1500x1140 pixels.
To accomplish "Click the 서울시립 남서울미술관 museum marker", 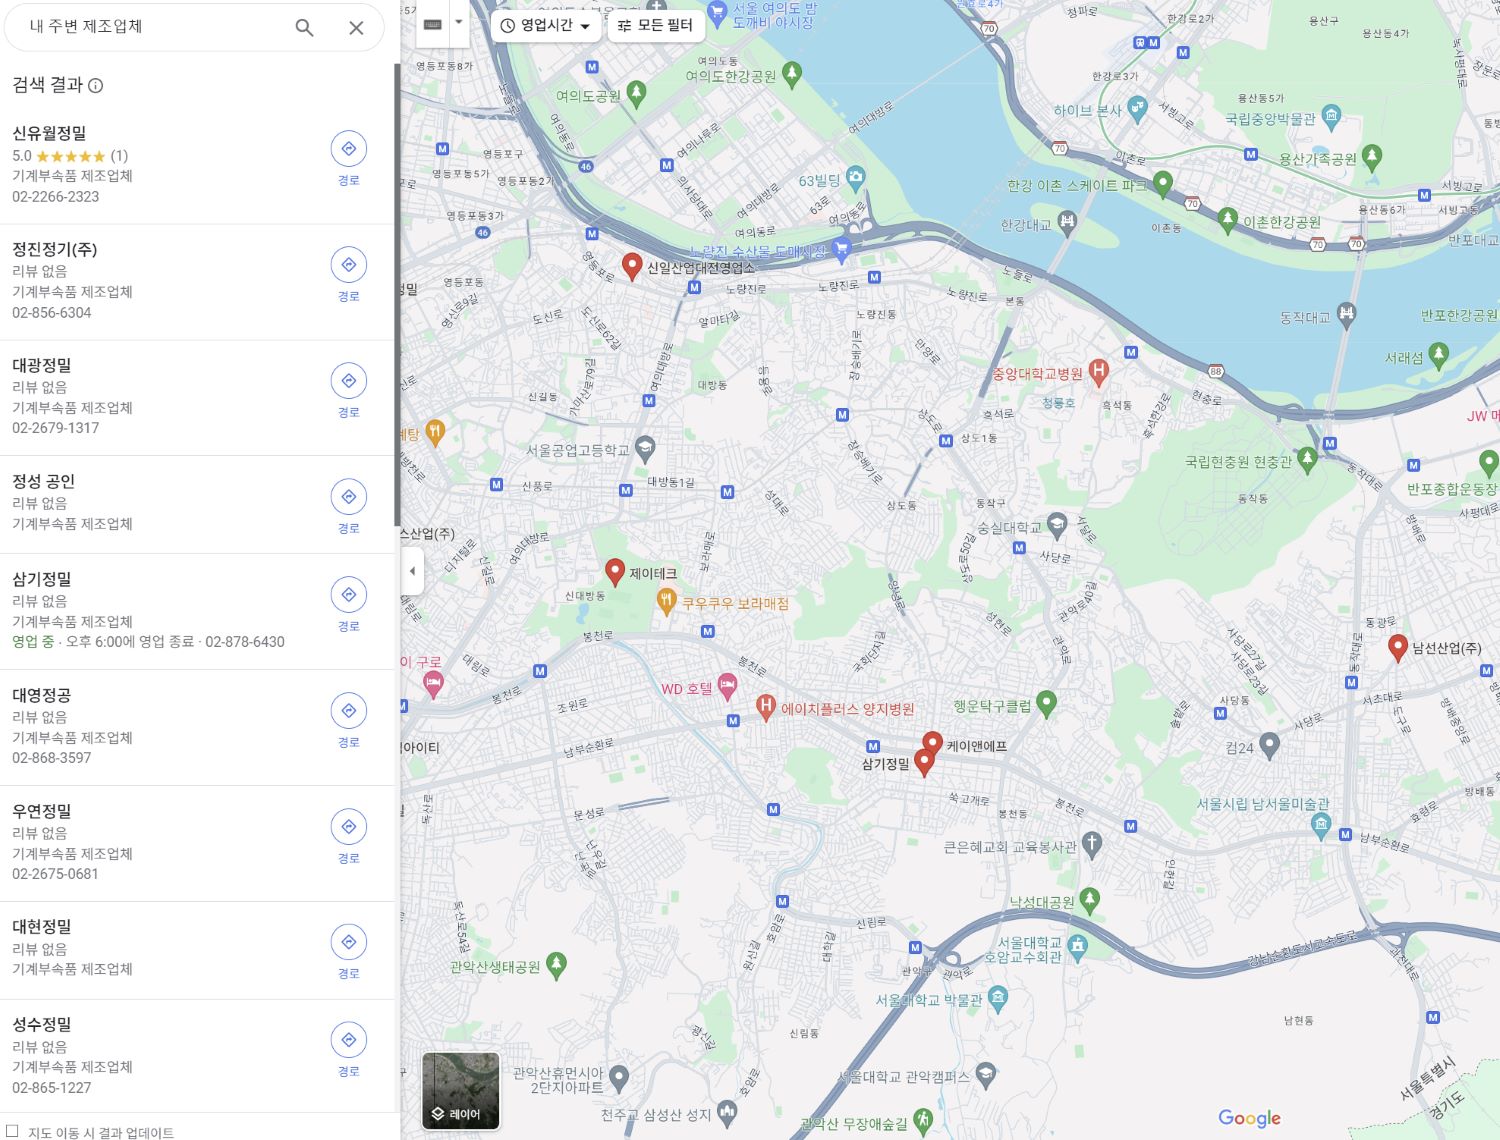I will 1321,826.
